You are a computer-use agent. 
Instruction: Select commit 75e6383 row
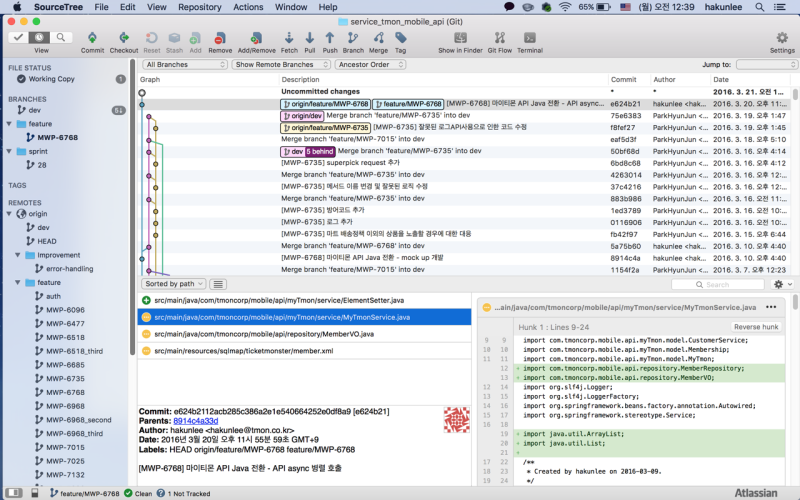pos(464,116)
